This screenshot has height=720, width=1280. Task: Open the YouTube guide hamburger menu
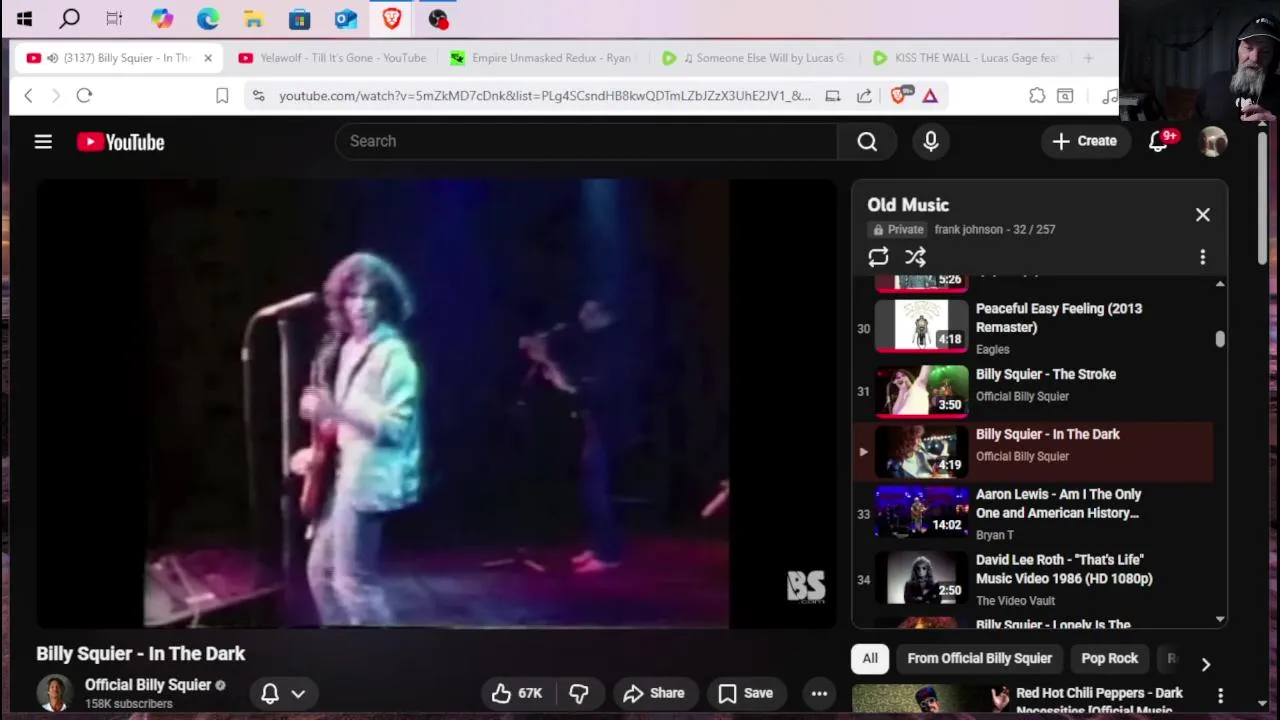pos(43,142)
